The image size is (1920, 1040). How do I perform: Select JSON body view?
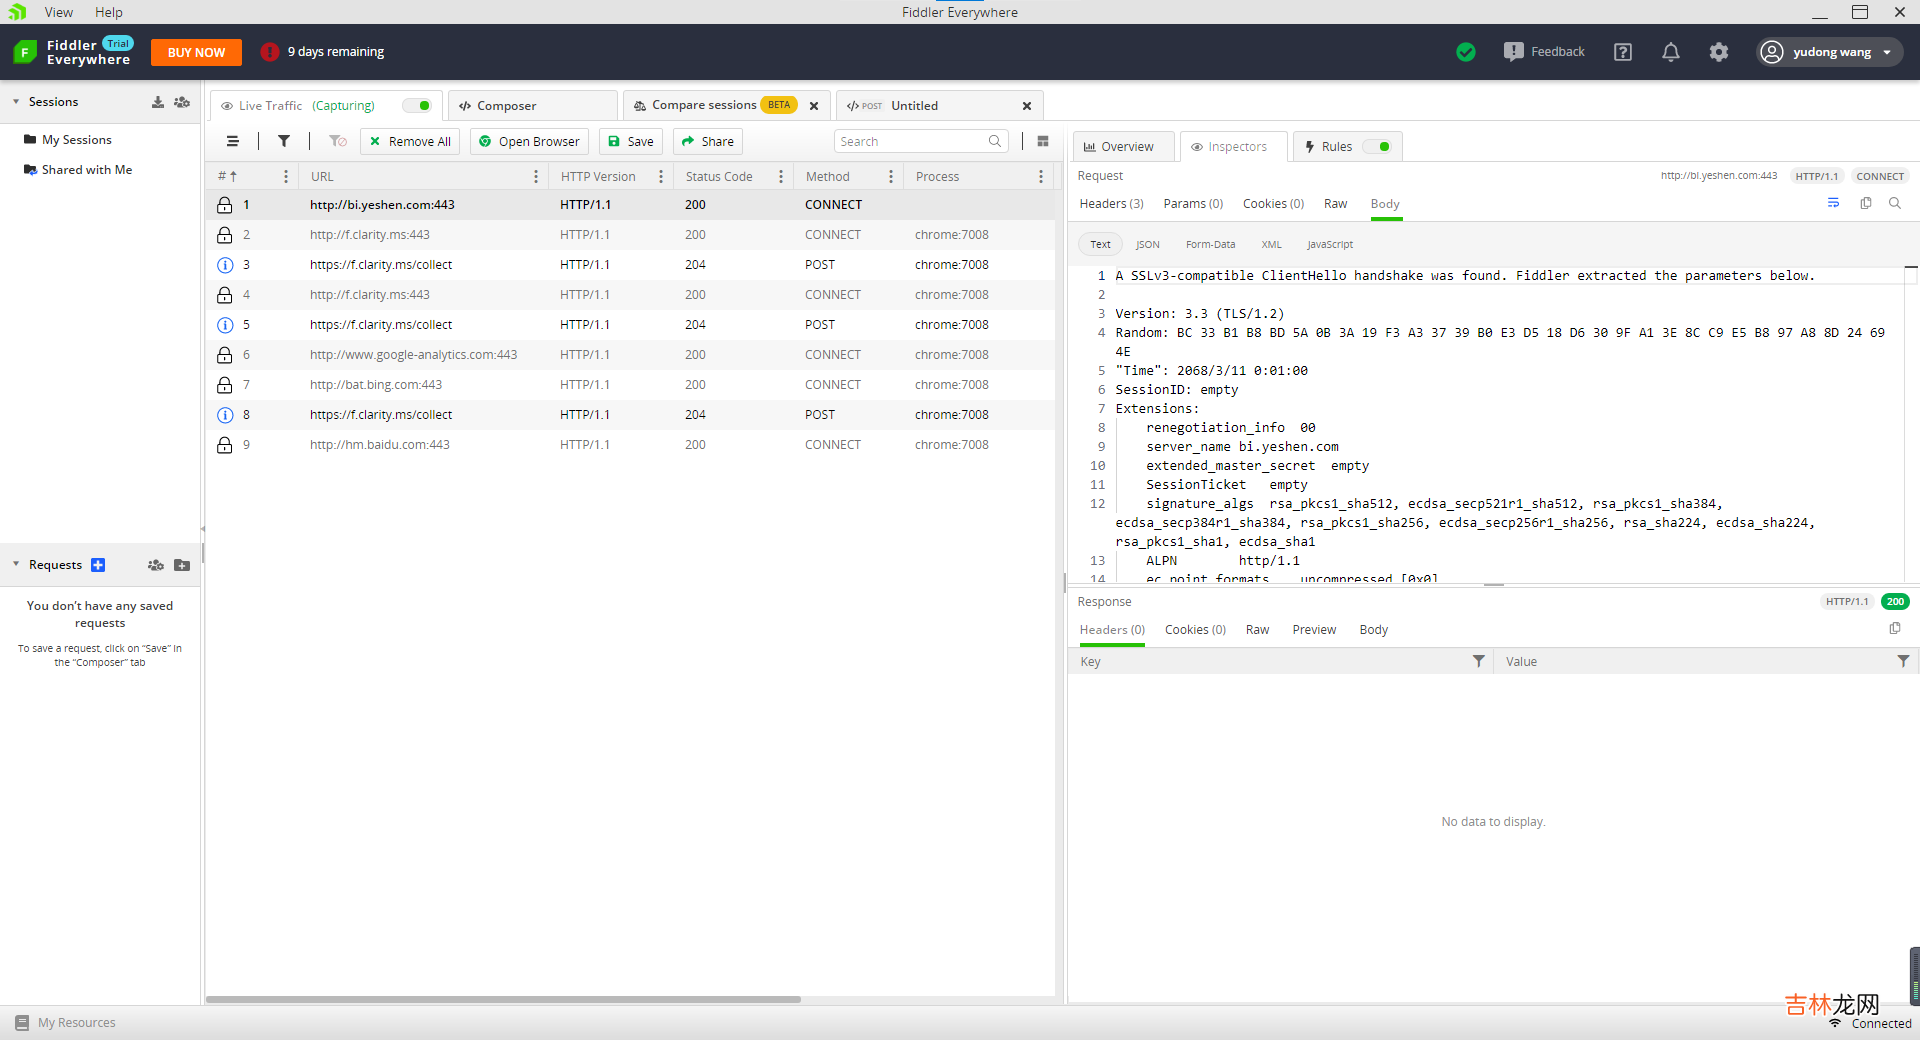(1148, 244)
